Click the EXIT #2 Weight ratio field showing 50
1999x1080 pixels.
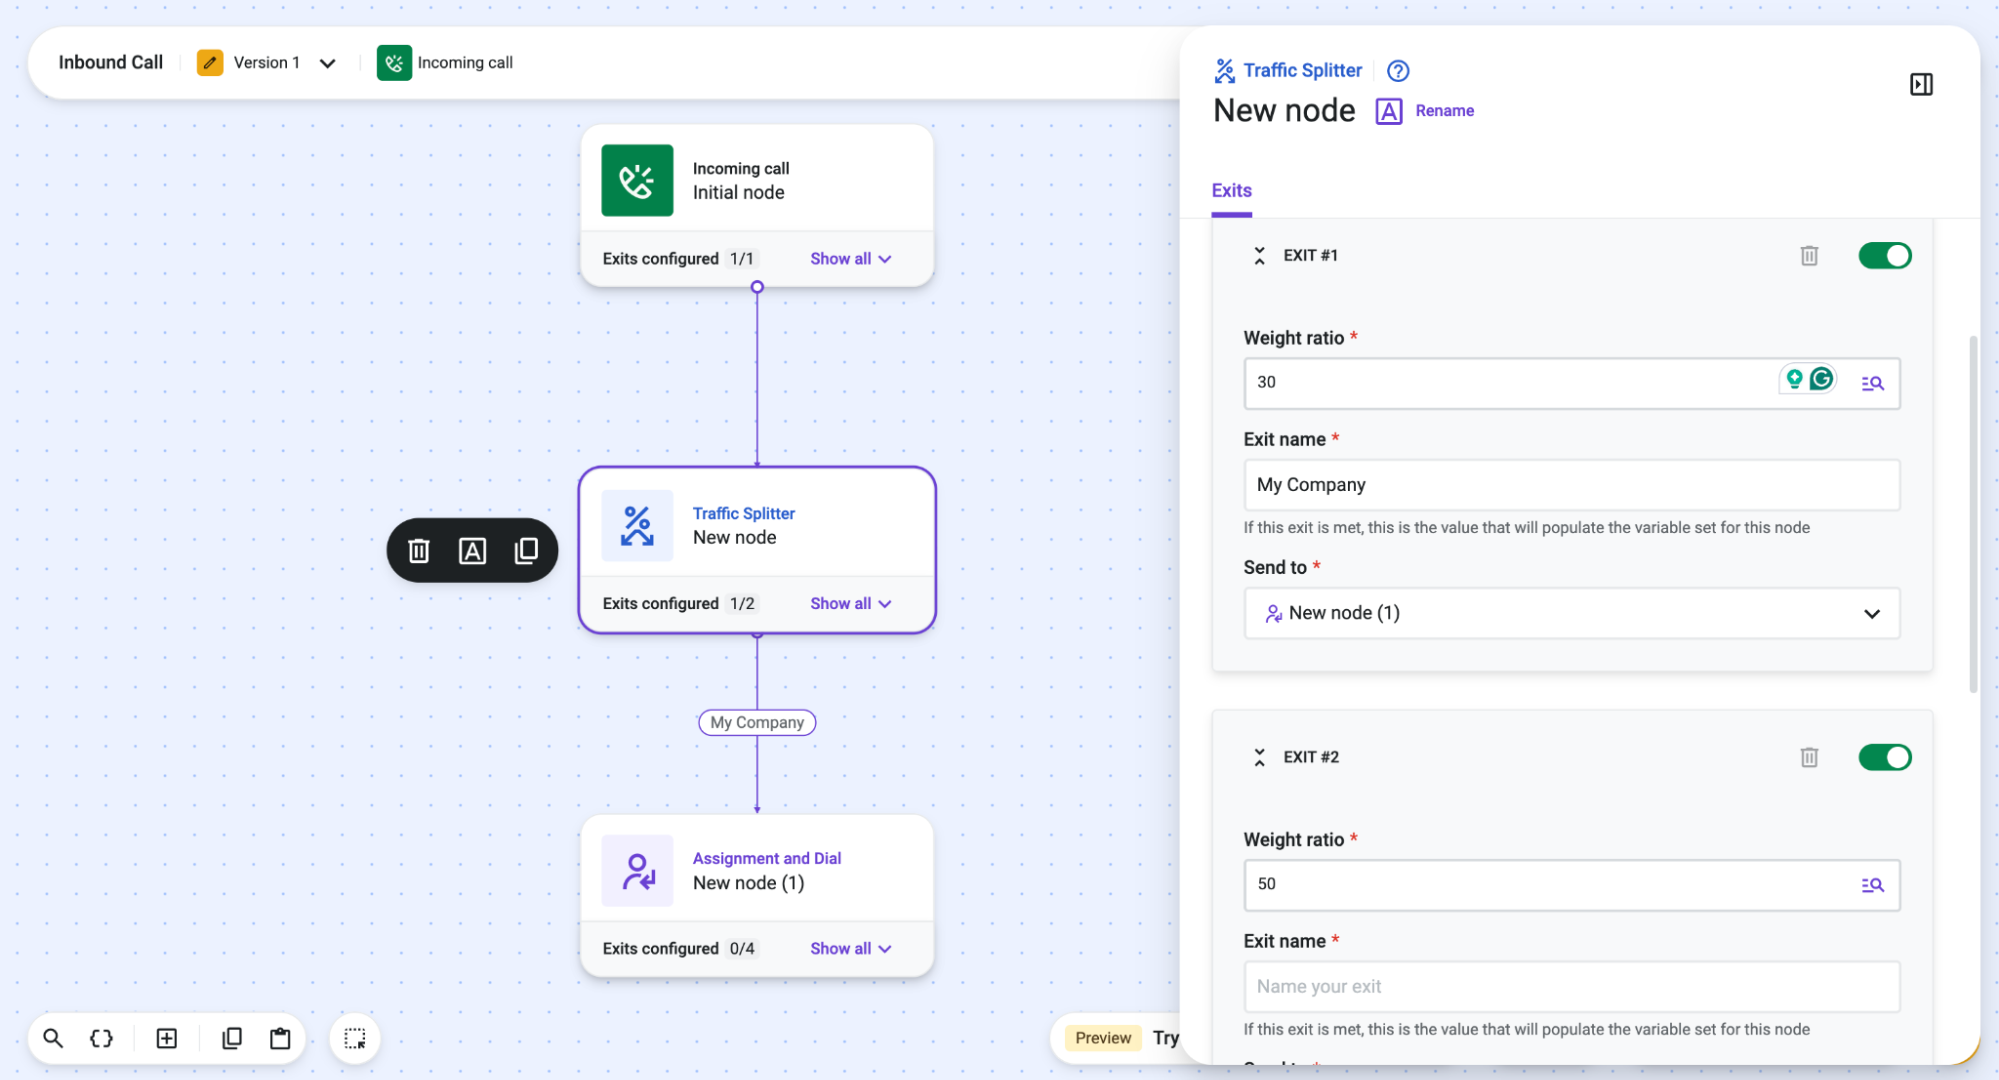[1571, 885]
